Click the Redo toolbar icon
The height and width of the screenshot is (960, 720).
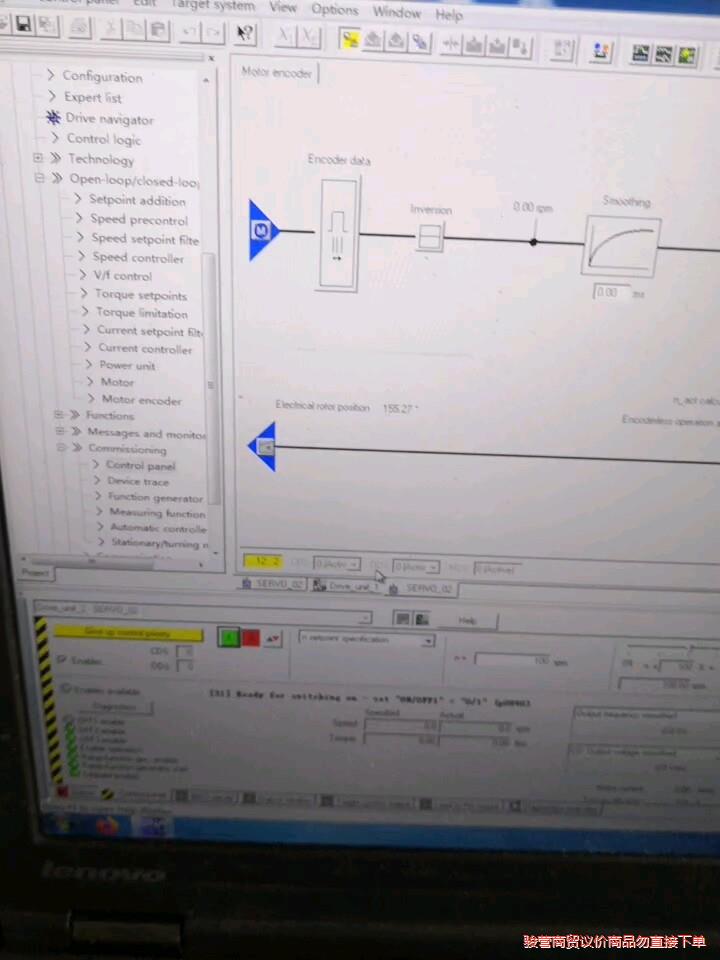point(214,32)
